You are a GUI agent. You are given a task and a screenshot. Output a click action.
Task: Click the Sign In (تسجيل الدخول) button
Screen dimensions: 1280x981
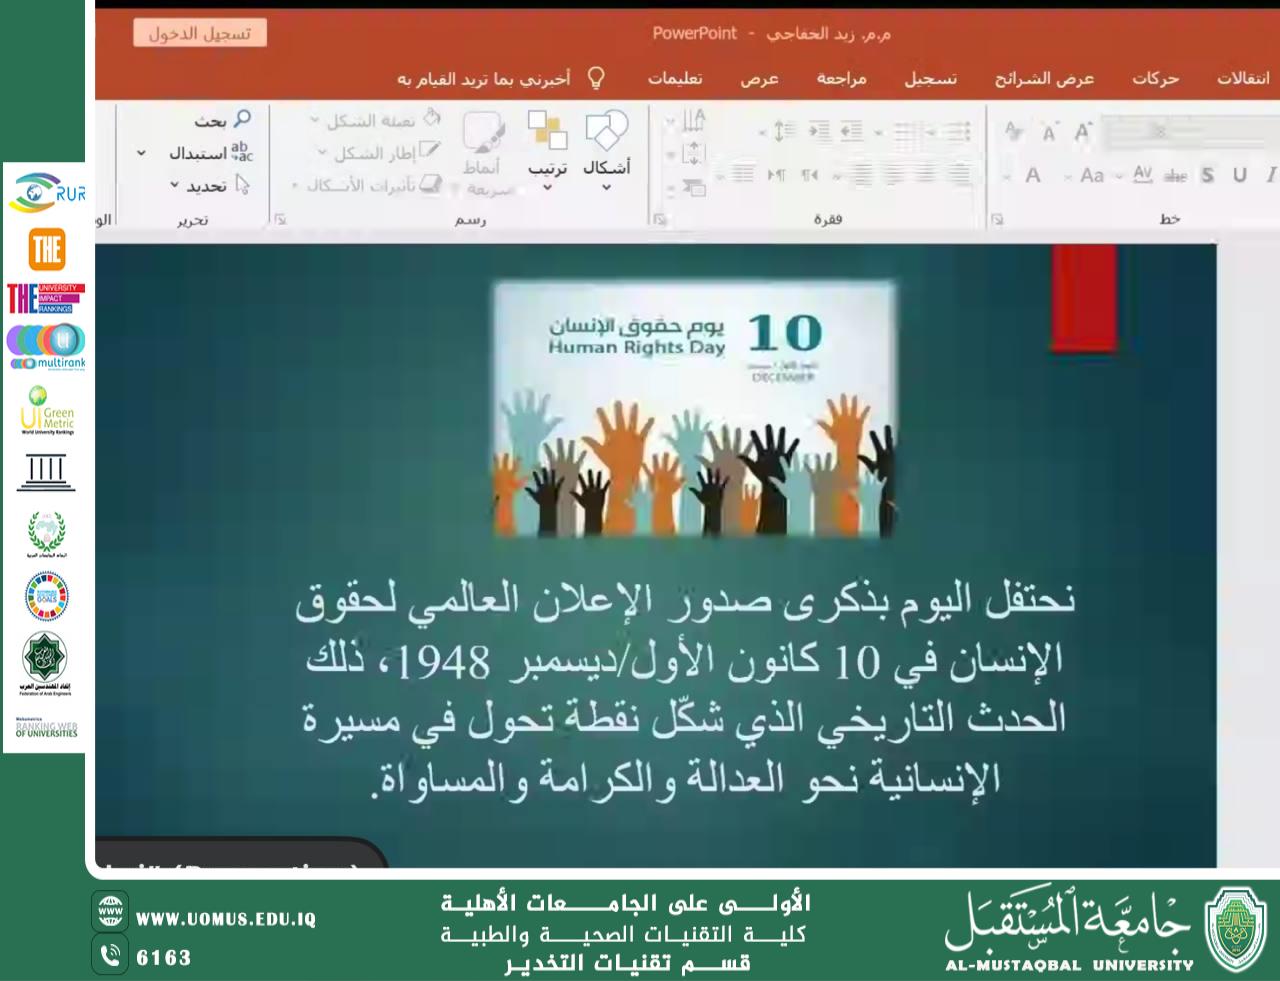pyautogui.click(x=200, y=34)
